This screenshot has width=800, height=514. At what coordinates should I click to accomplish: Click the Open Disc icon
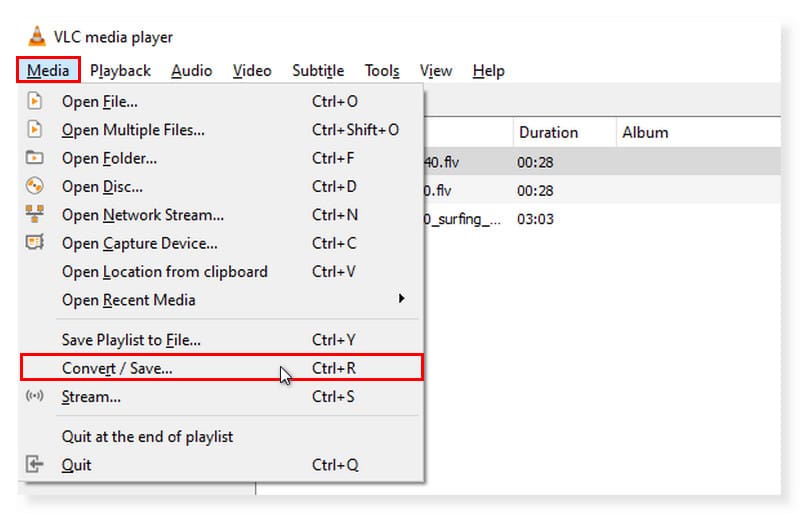tap(35, 186)
